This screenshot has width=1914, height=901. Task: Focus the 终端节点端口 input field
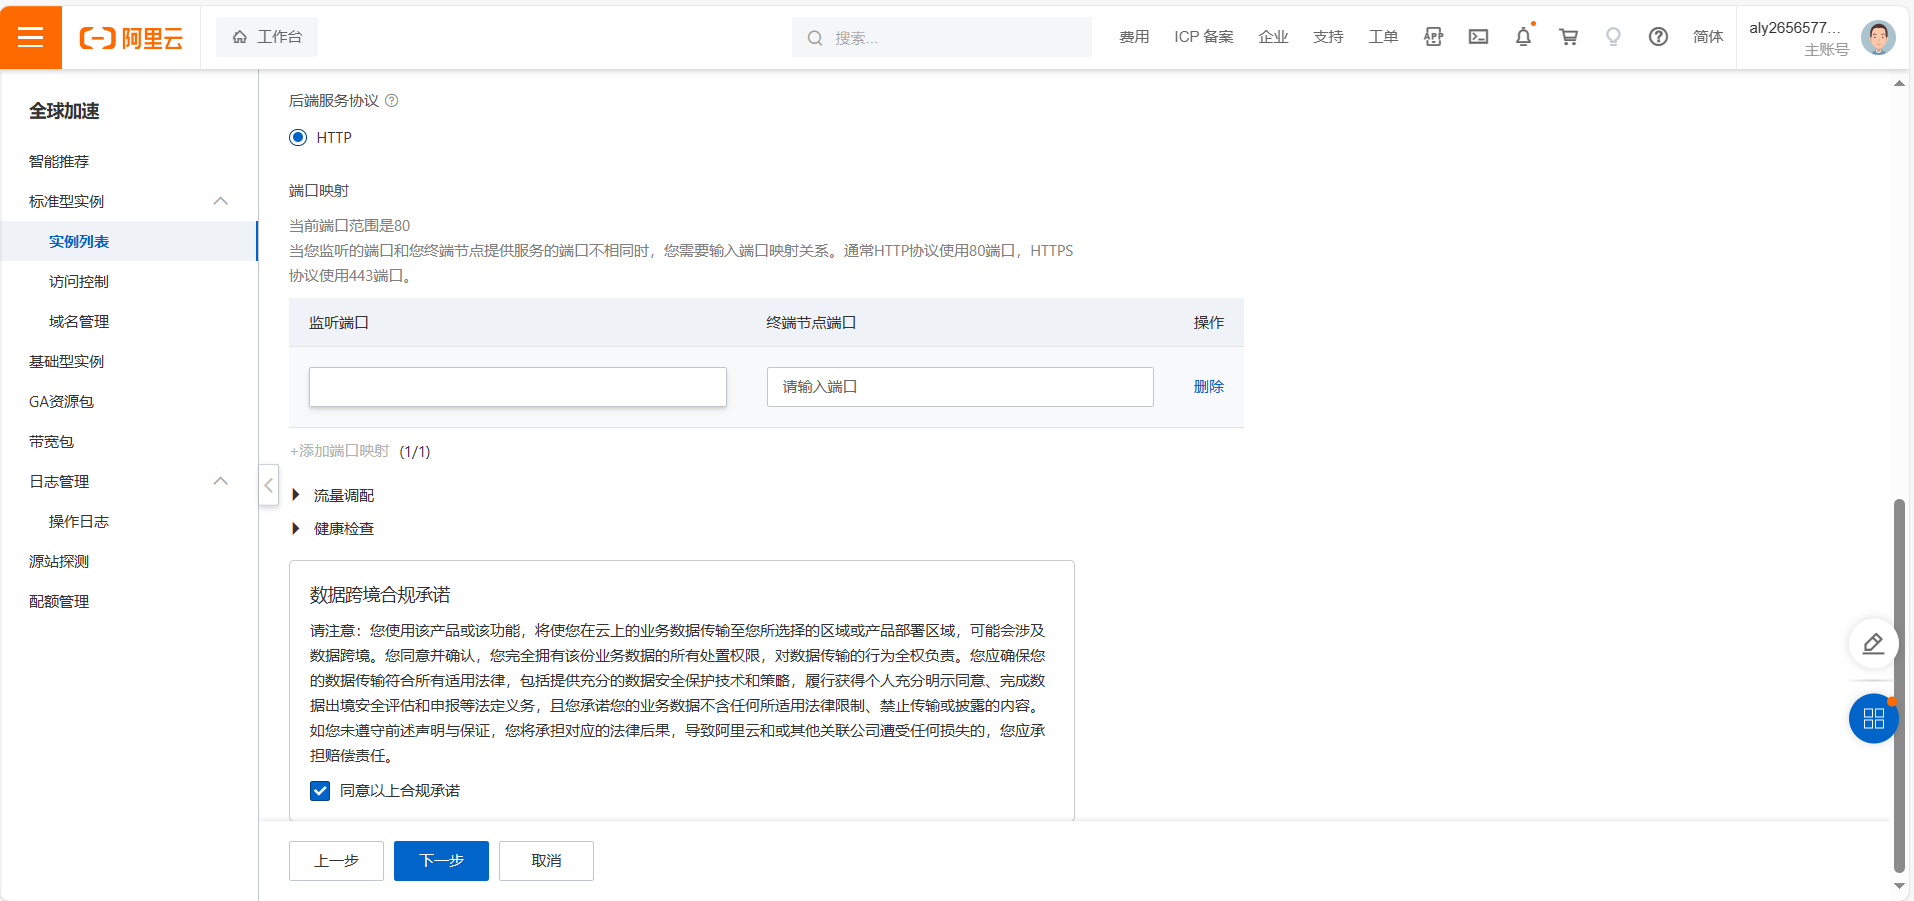pos(960,387)
